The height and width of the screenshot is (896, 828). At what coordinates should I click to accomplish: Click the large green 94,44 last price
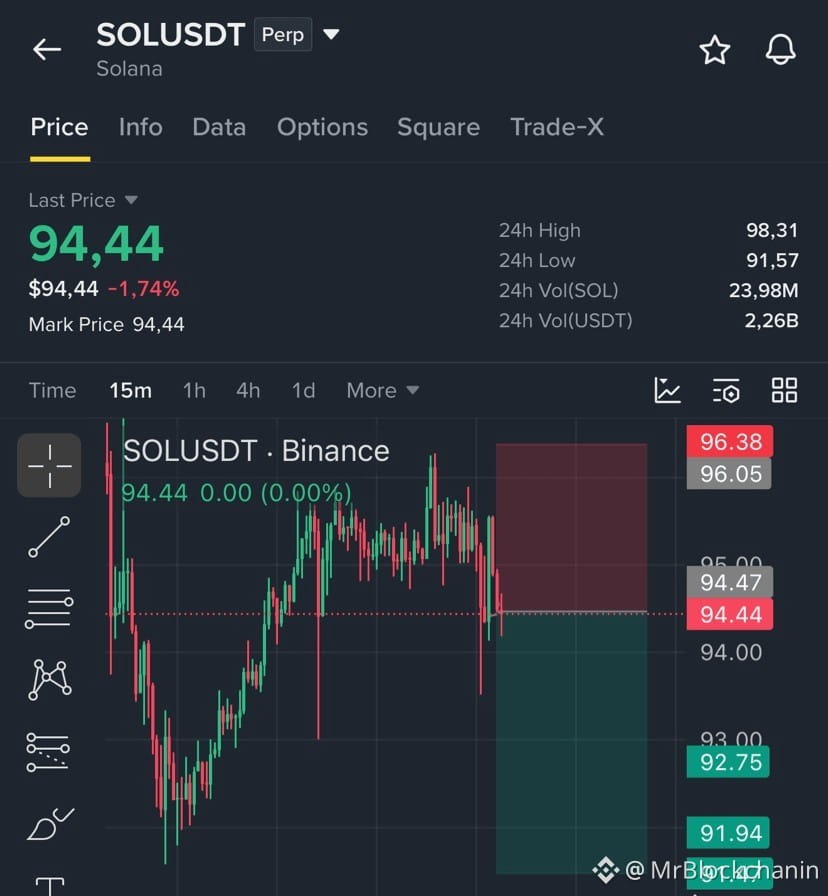click(97, 244)
